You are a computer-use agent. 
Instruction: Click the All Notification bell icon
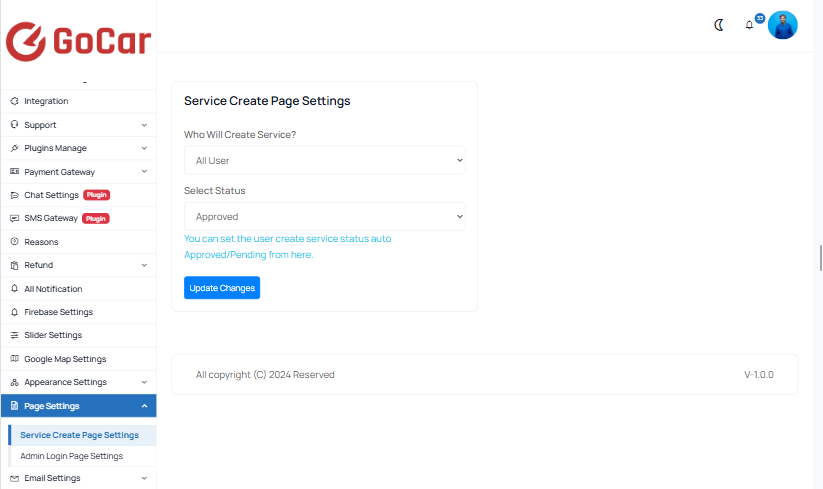click(14, 289)
